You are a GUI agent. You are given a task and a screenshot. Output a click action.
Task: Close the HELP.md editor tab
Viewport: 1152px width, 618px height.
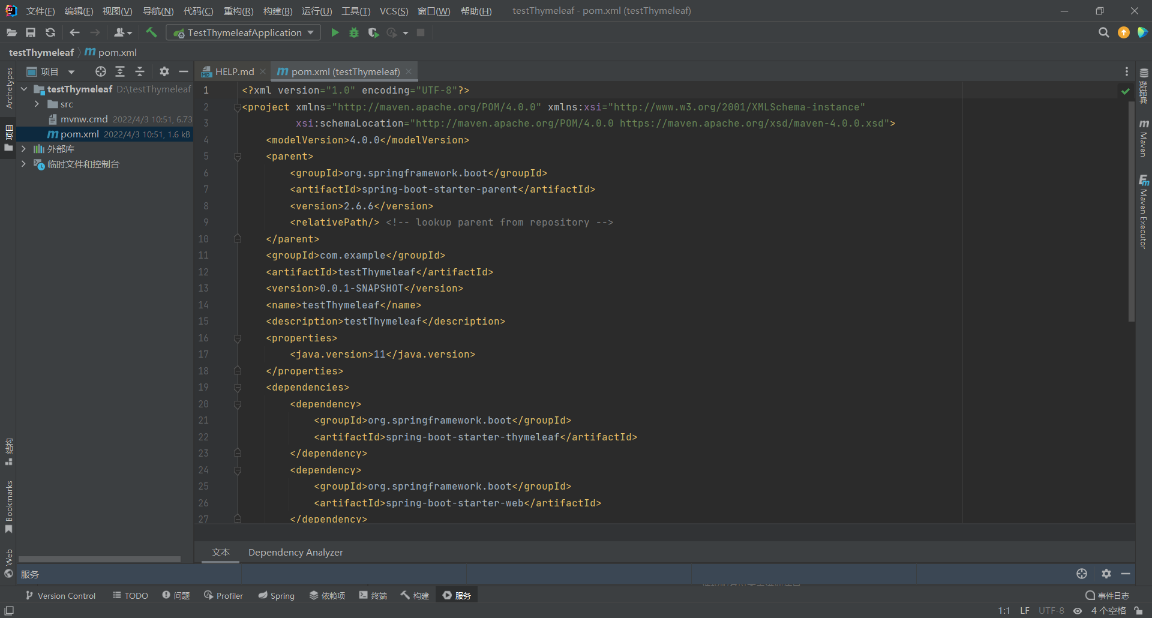(262, 71)
